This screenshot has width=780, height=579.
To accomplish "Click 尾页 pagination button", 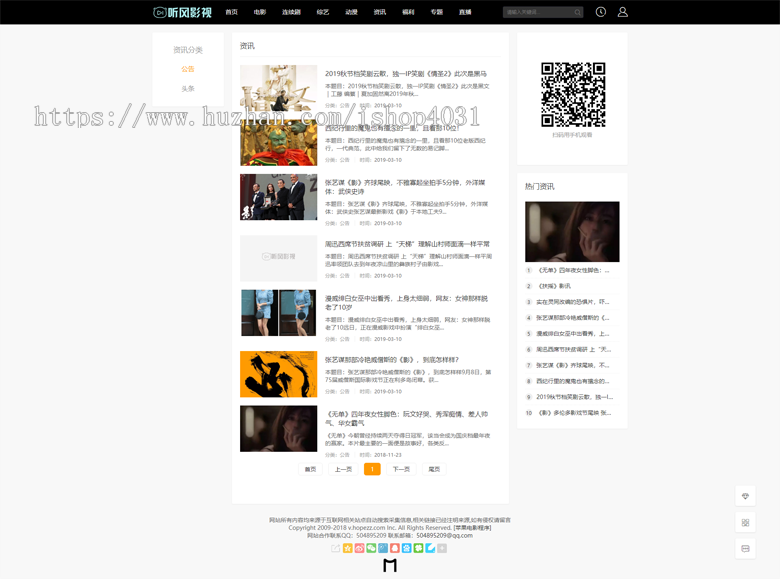I will (434, 469).
